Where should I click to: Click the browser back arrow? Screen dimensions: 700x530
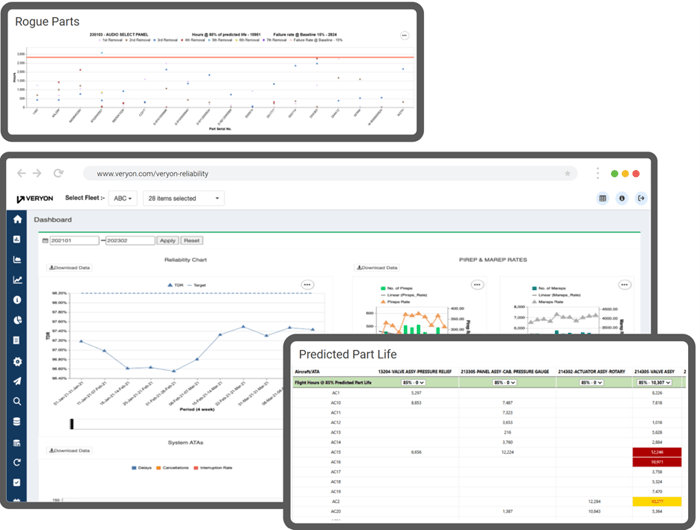click(x=21, y=173)
